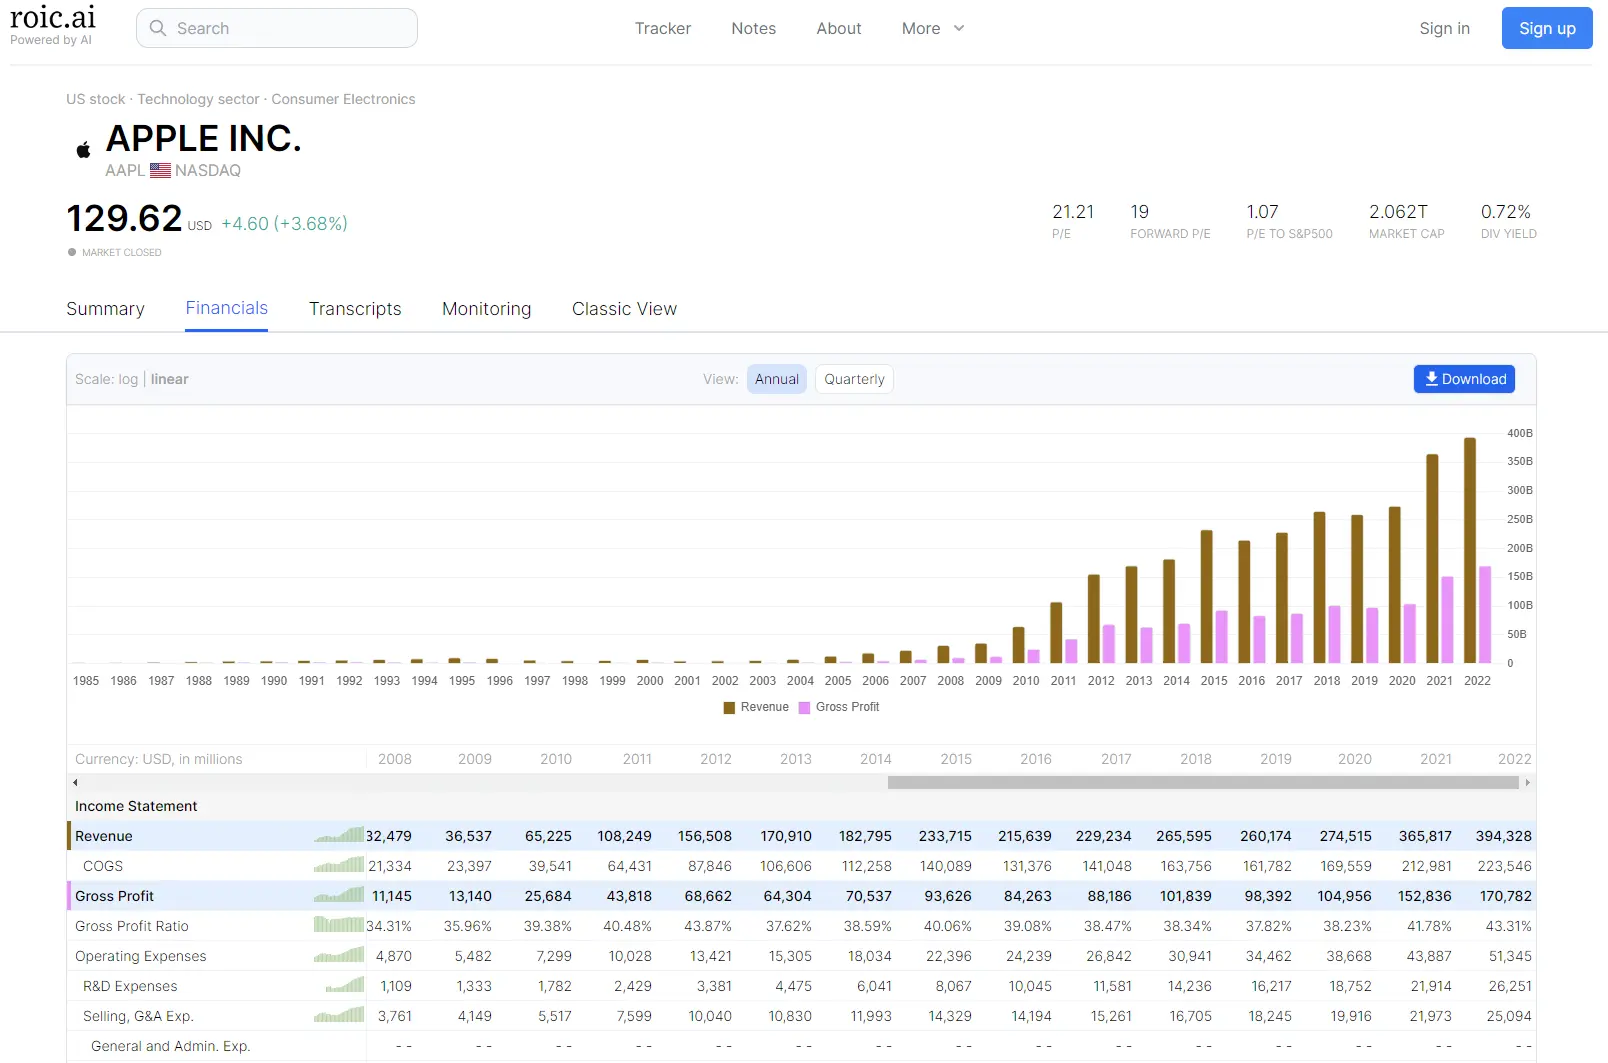Switch chart scale to log
The height and width of the screenshot is (1063, 1608).
(x=128, y=379)
